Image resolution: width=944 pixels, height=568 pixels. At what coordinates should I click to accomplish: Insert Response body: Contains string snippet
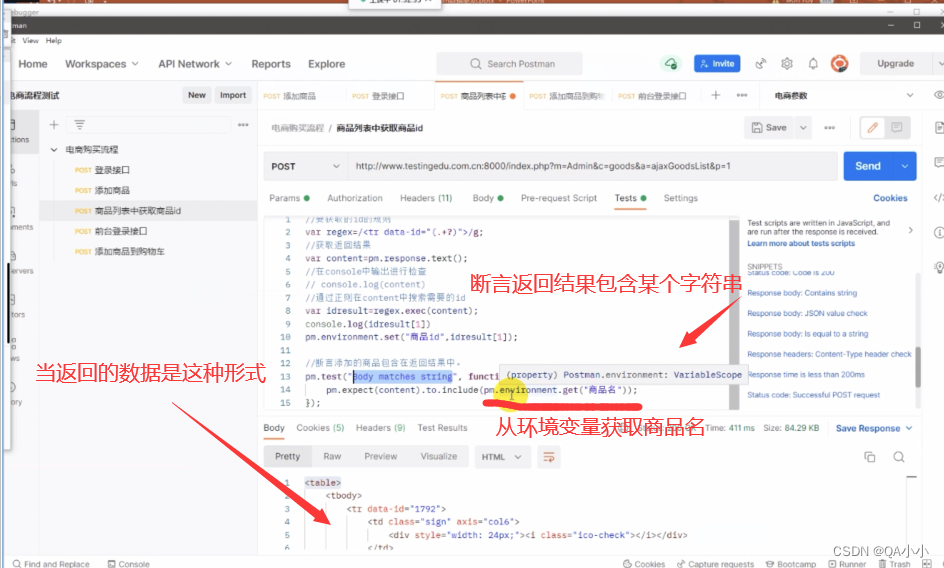click(x=802, y=293)
